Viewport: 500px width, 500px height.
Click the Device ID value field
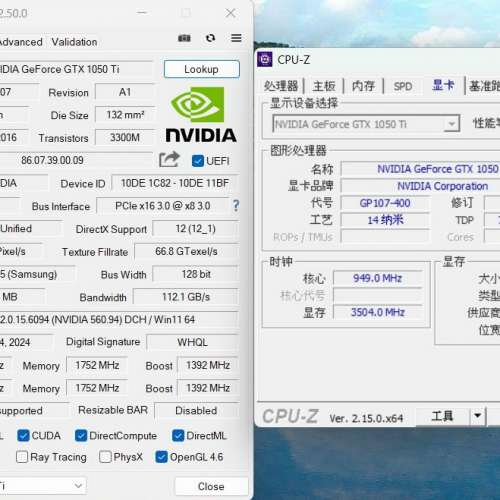click(x=175, y=183)
